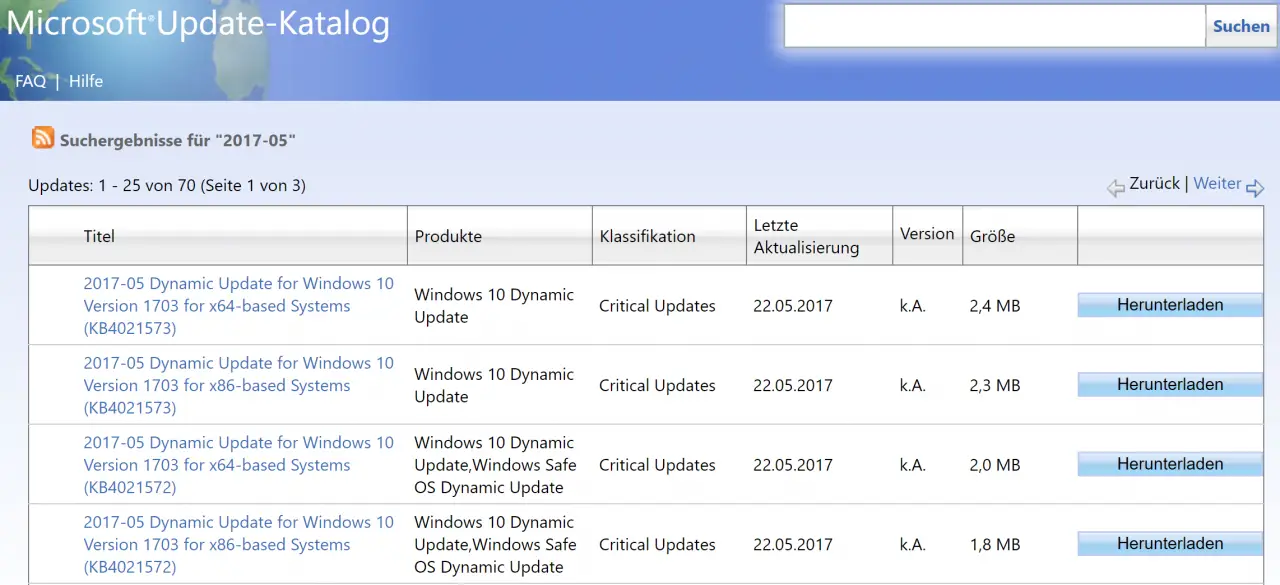The width and height of the screenshot is (1280, 585).
Task: Go to the next results page via Weiter
Action: (1217, 184)
